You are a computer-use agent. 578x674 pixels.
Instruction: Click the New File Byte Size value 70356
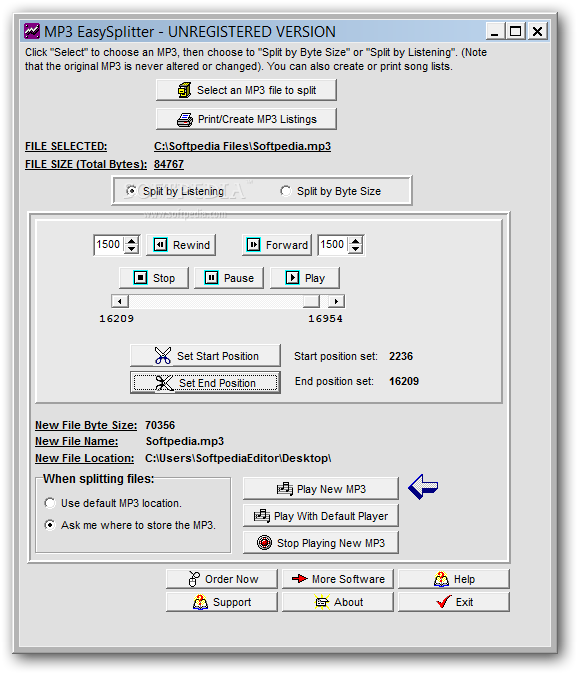coord(160,425)
